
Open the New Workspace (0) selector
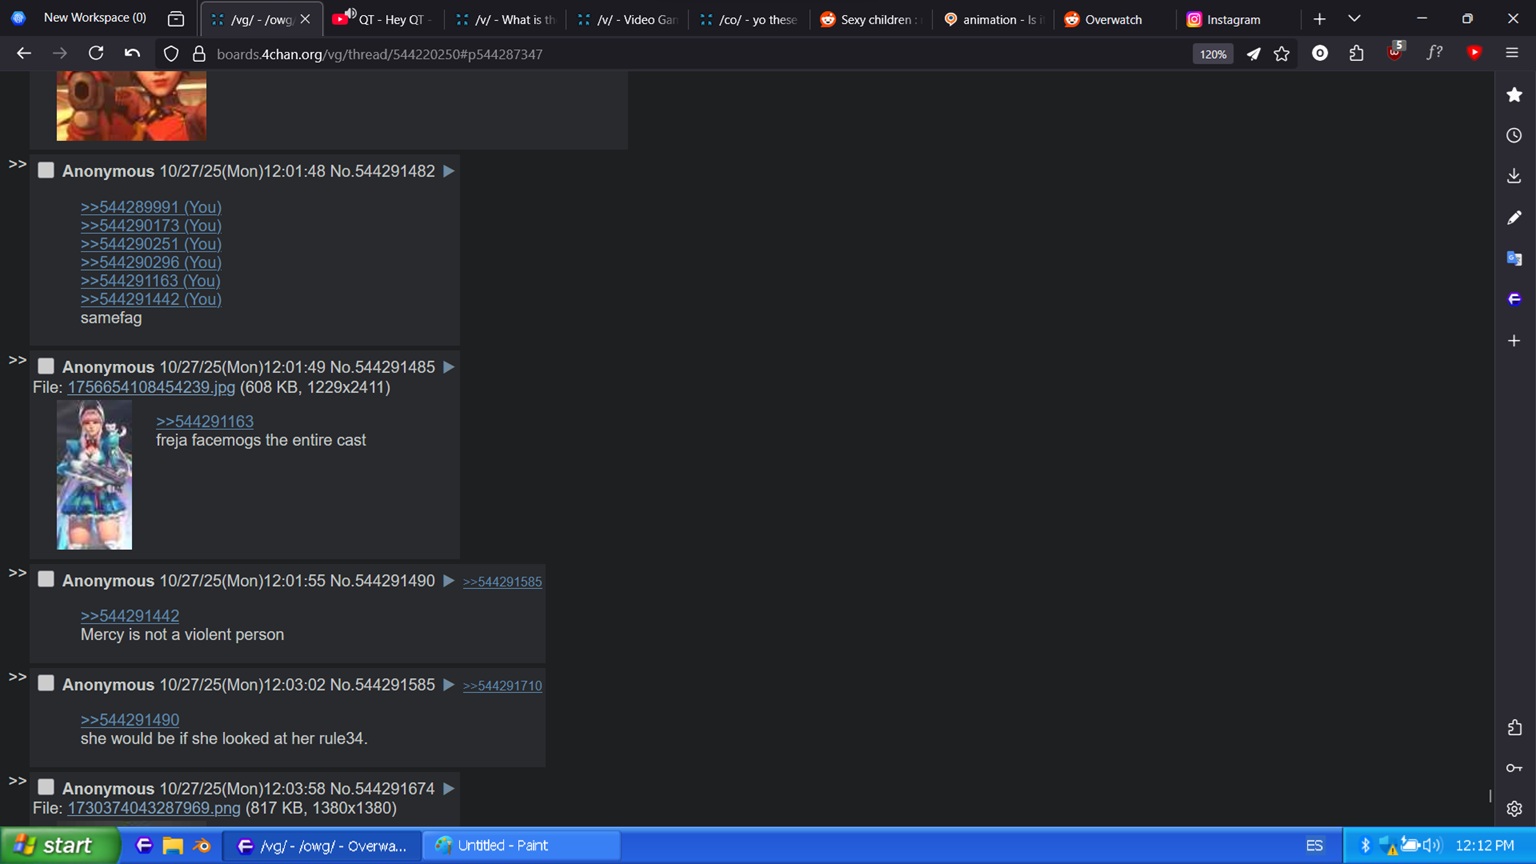pos(80,18)
